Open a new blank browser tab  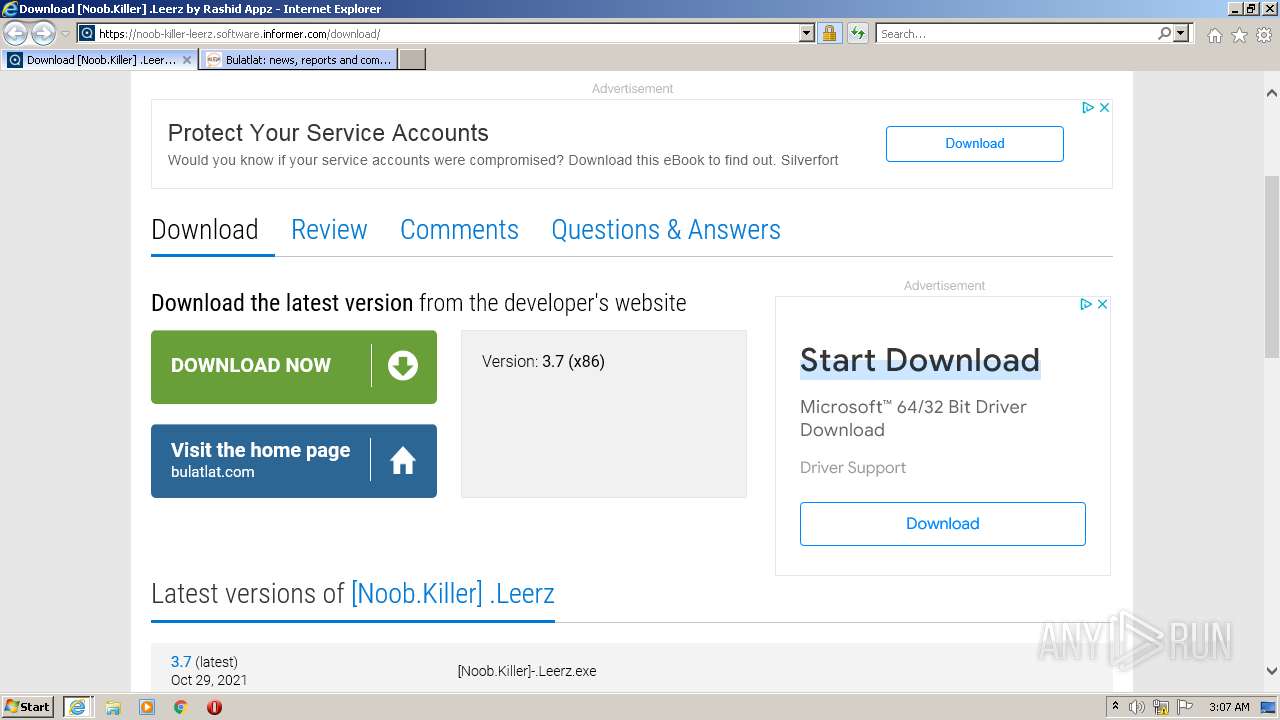(412, 60)
